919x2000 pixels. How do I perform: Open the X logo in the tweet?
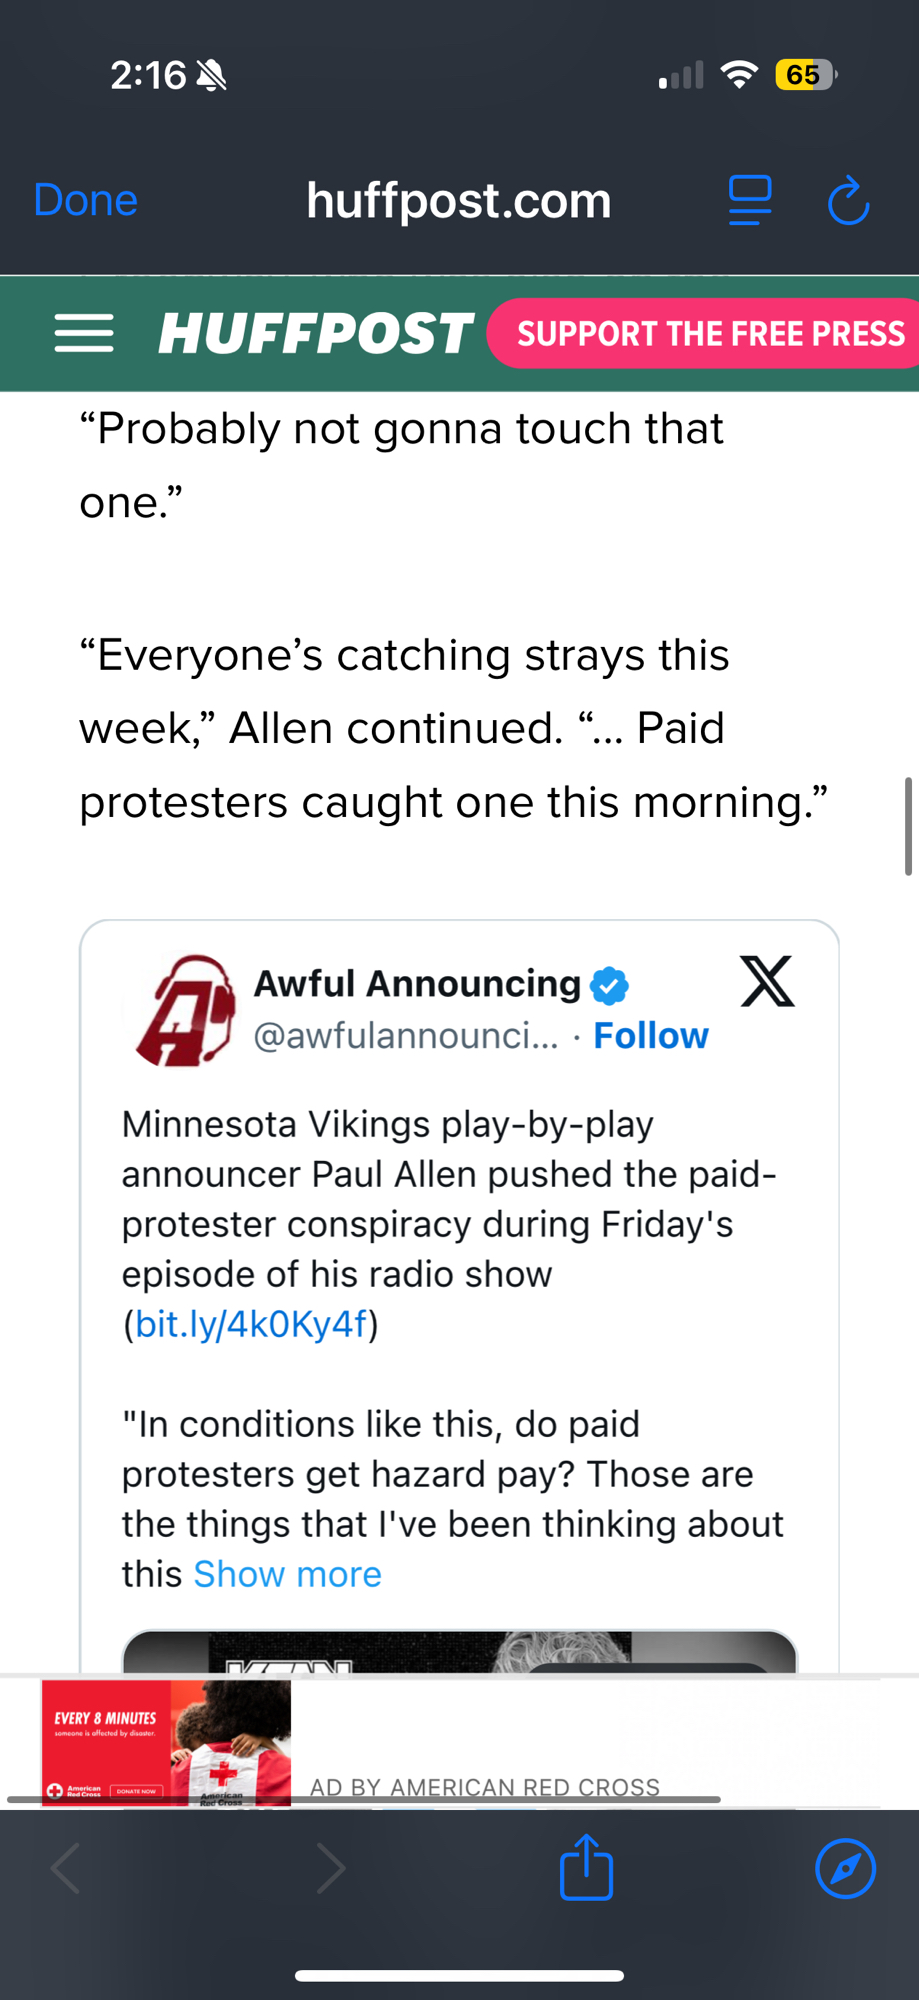click(x=767, y=981)
